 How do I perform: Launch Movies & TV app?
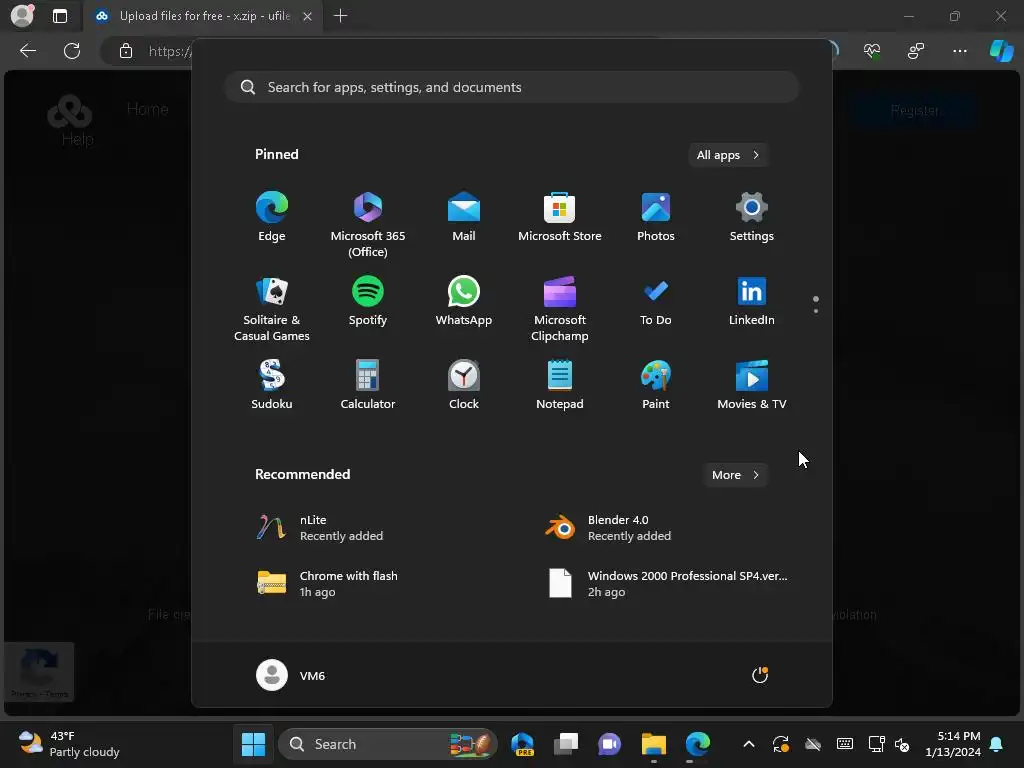(x=752, y=385)
